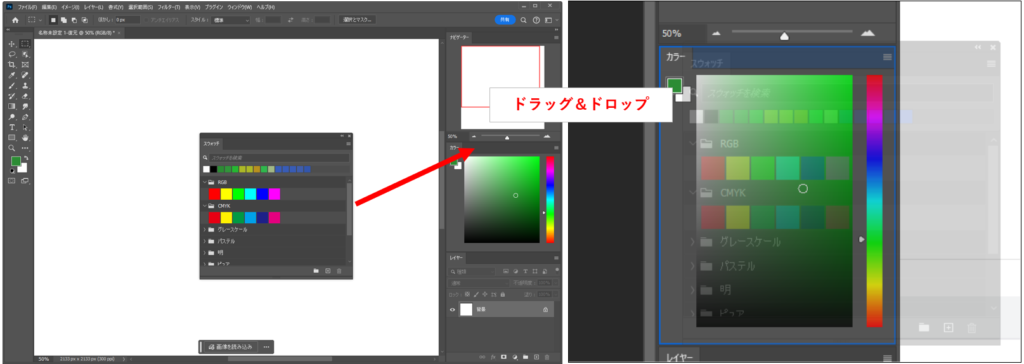Pick yellow swatch in RGB folder

pyautogui.click(x=226, y=194)
